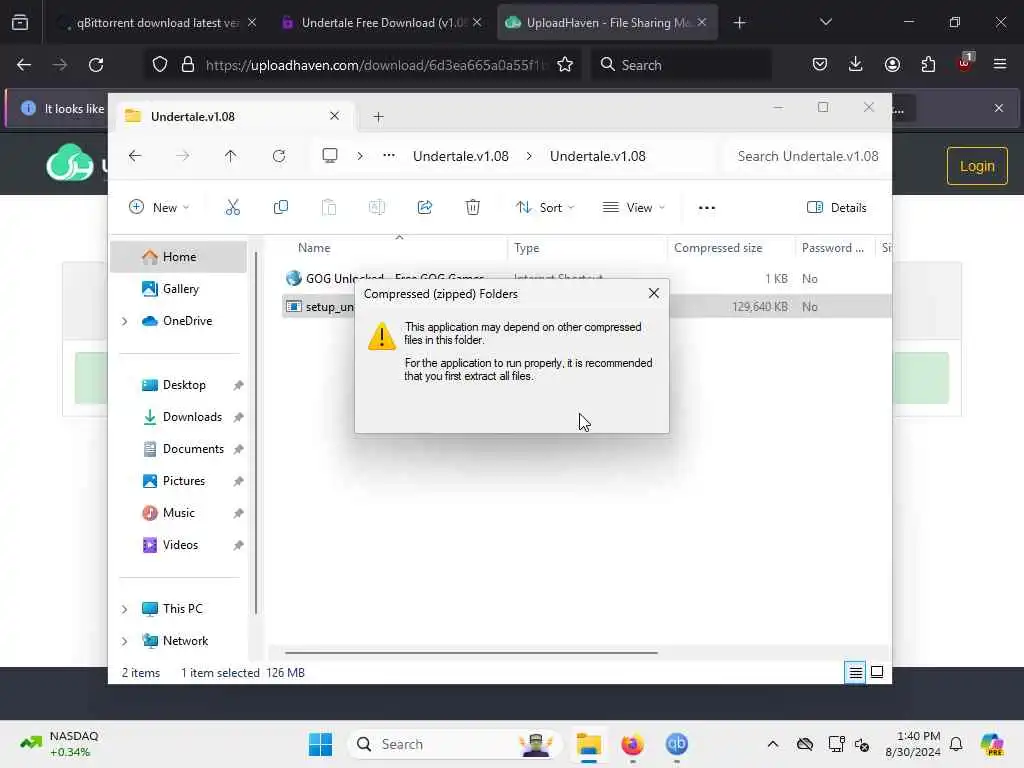Click the PC monitor icon in address bar
The image size is (1024, 768).
330,155
